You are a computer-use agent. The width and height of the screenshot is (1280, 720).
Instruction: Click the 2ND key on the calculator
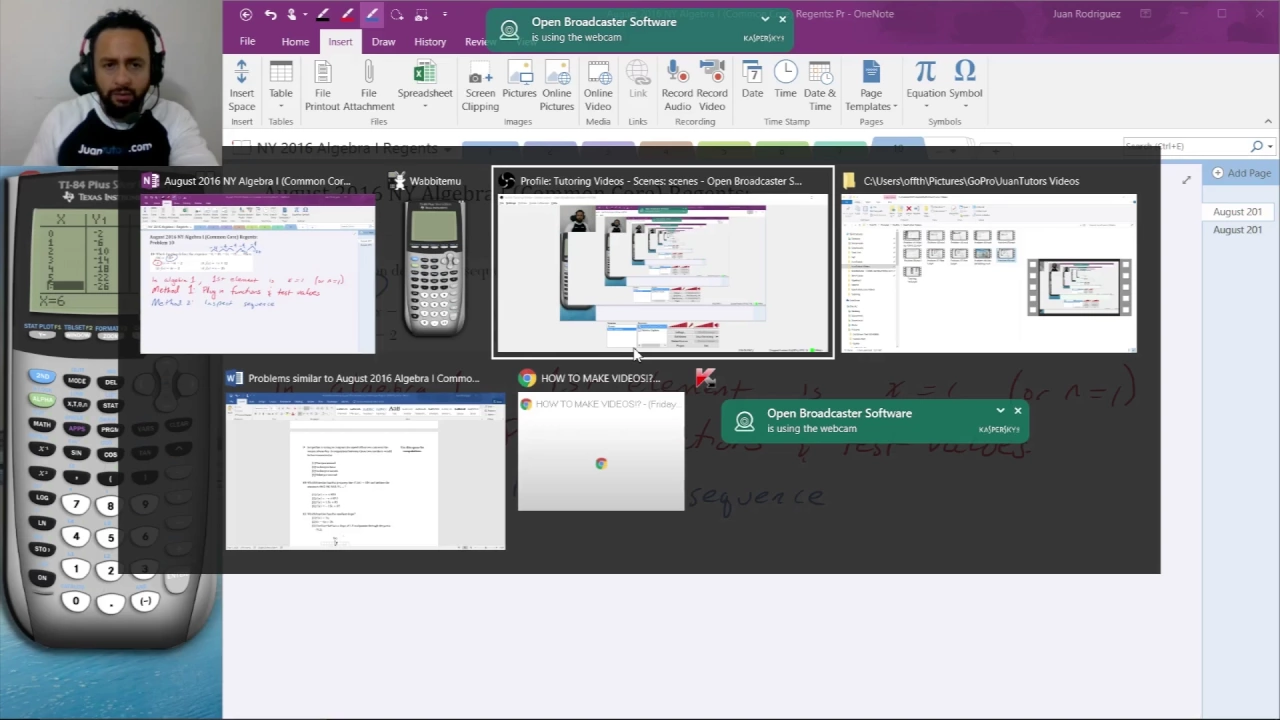point(42,377)
